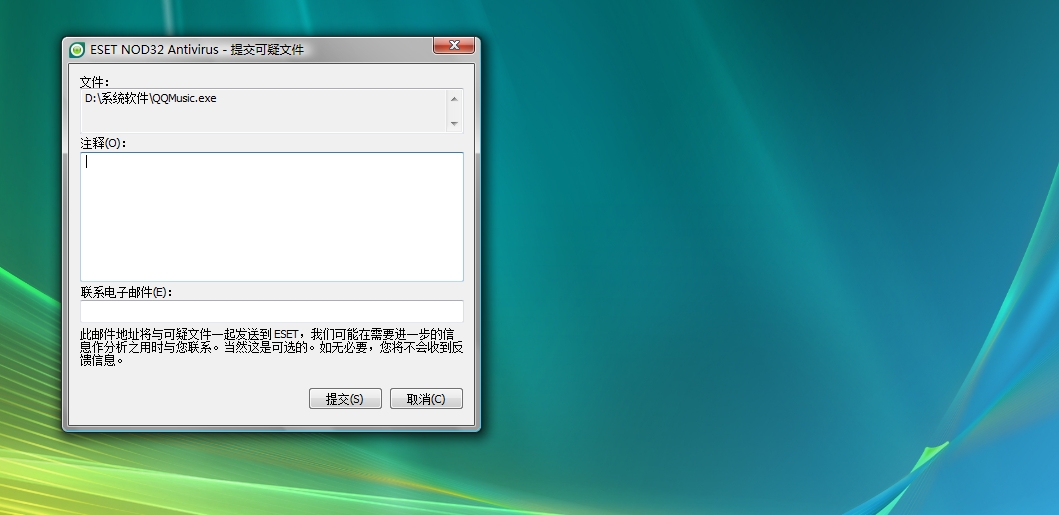Click the file box scroll down arrow
This screenshot has height=515, width=1059.
tap(454, 124)
